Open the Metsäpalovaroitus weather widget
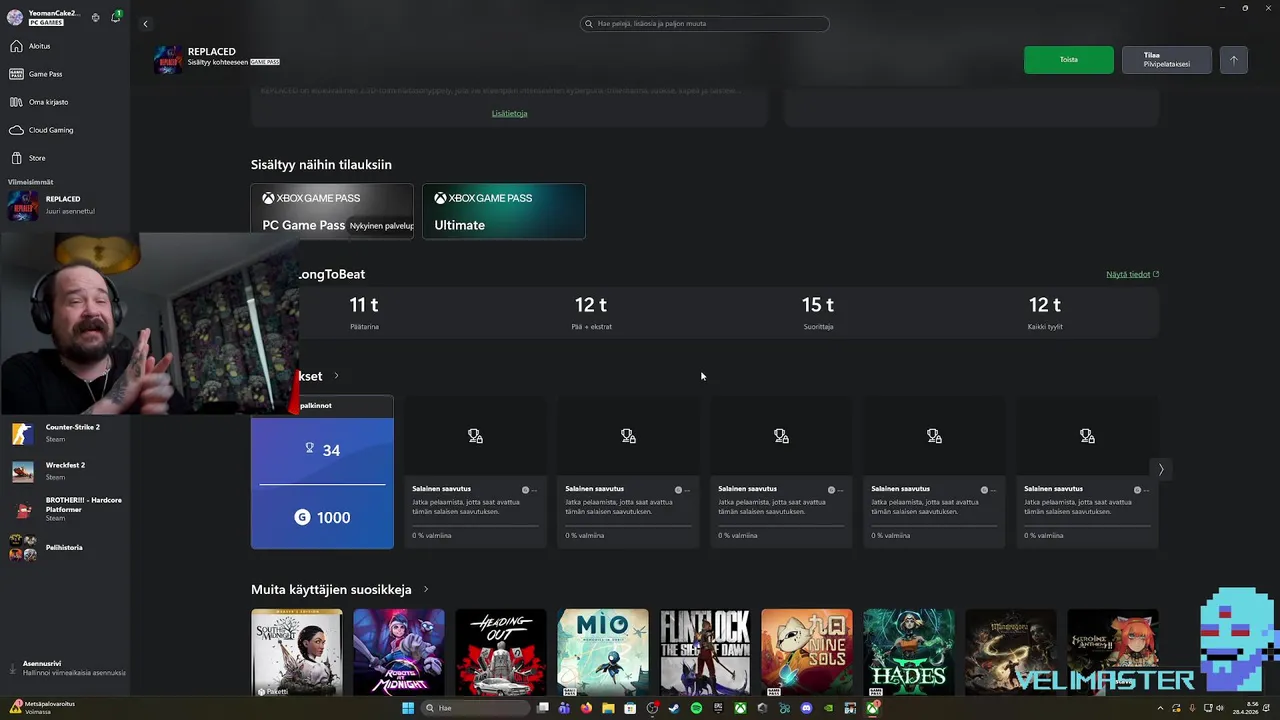This screenshot has width=1280, height=720. click(42, 708)
